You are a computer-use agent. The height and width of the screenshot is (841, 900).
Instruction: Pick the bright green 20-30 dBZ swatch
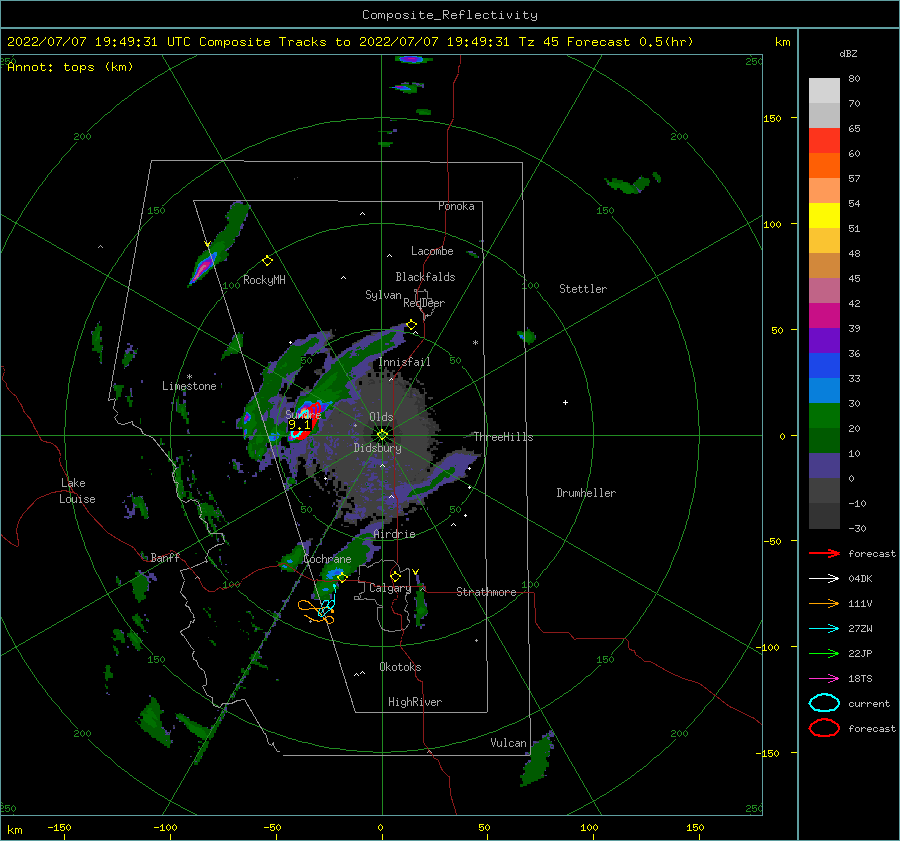coord(824,416)
